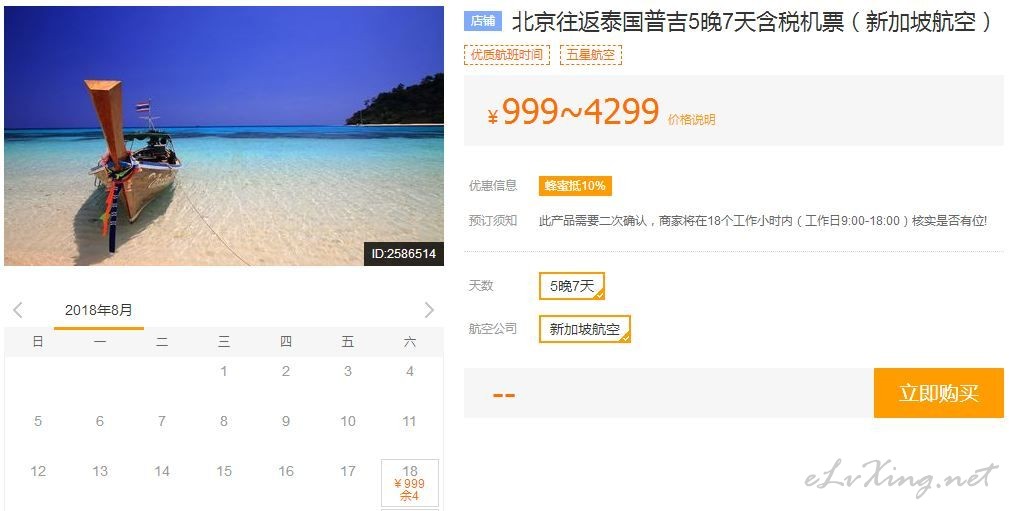Select August 18 priced ¥999
Image resolution: width=1009 pixels, height=511 pixels.
point(410,483)
